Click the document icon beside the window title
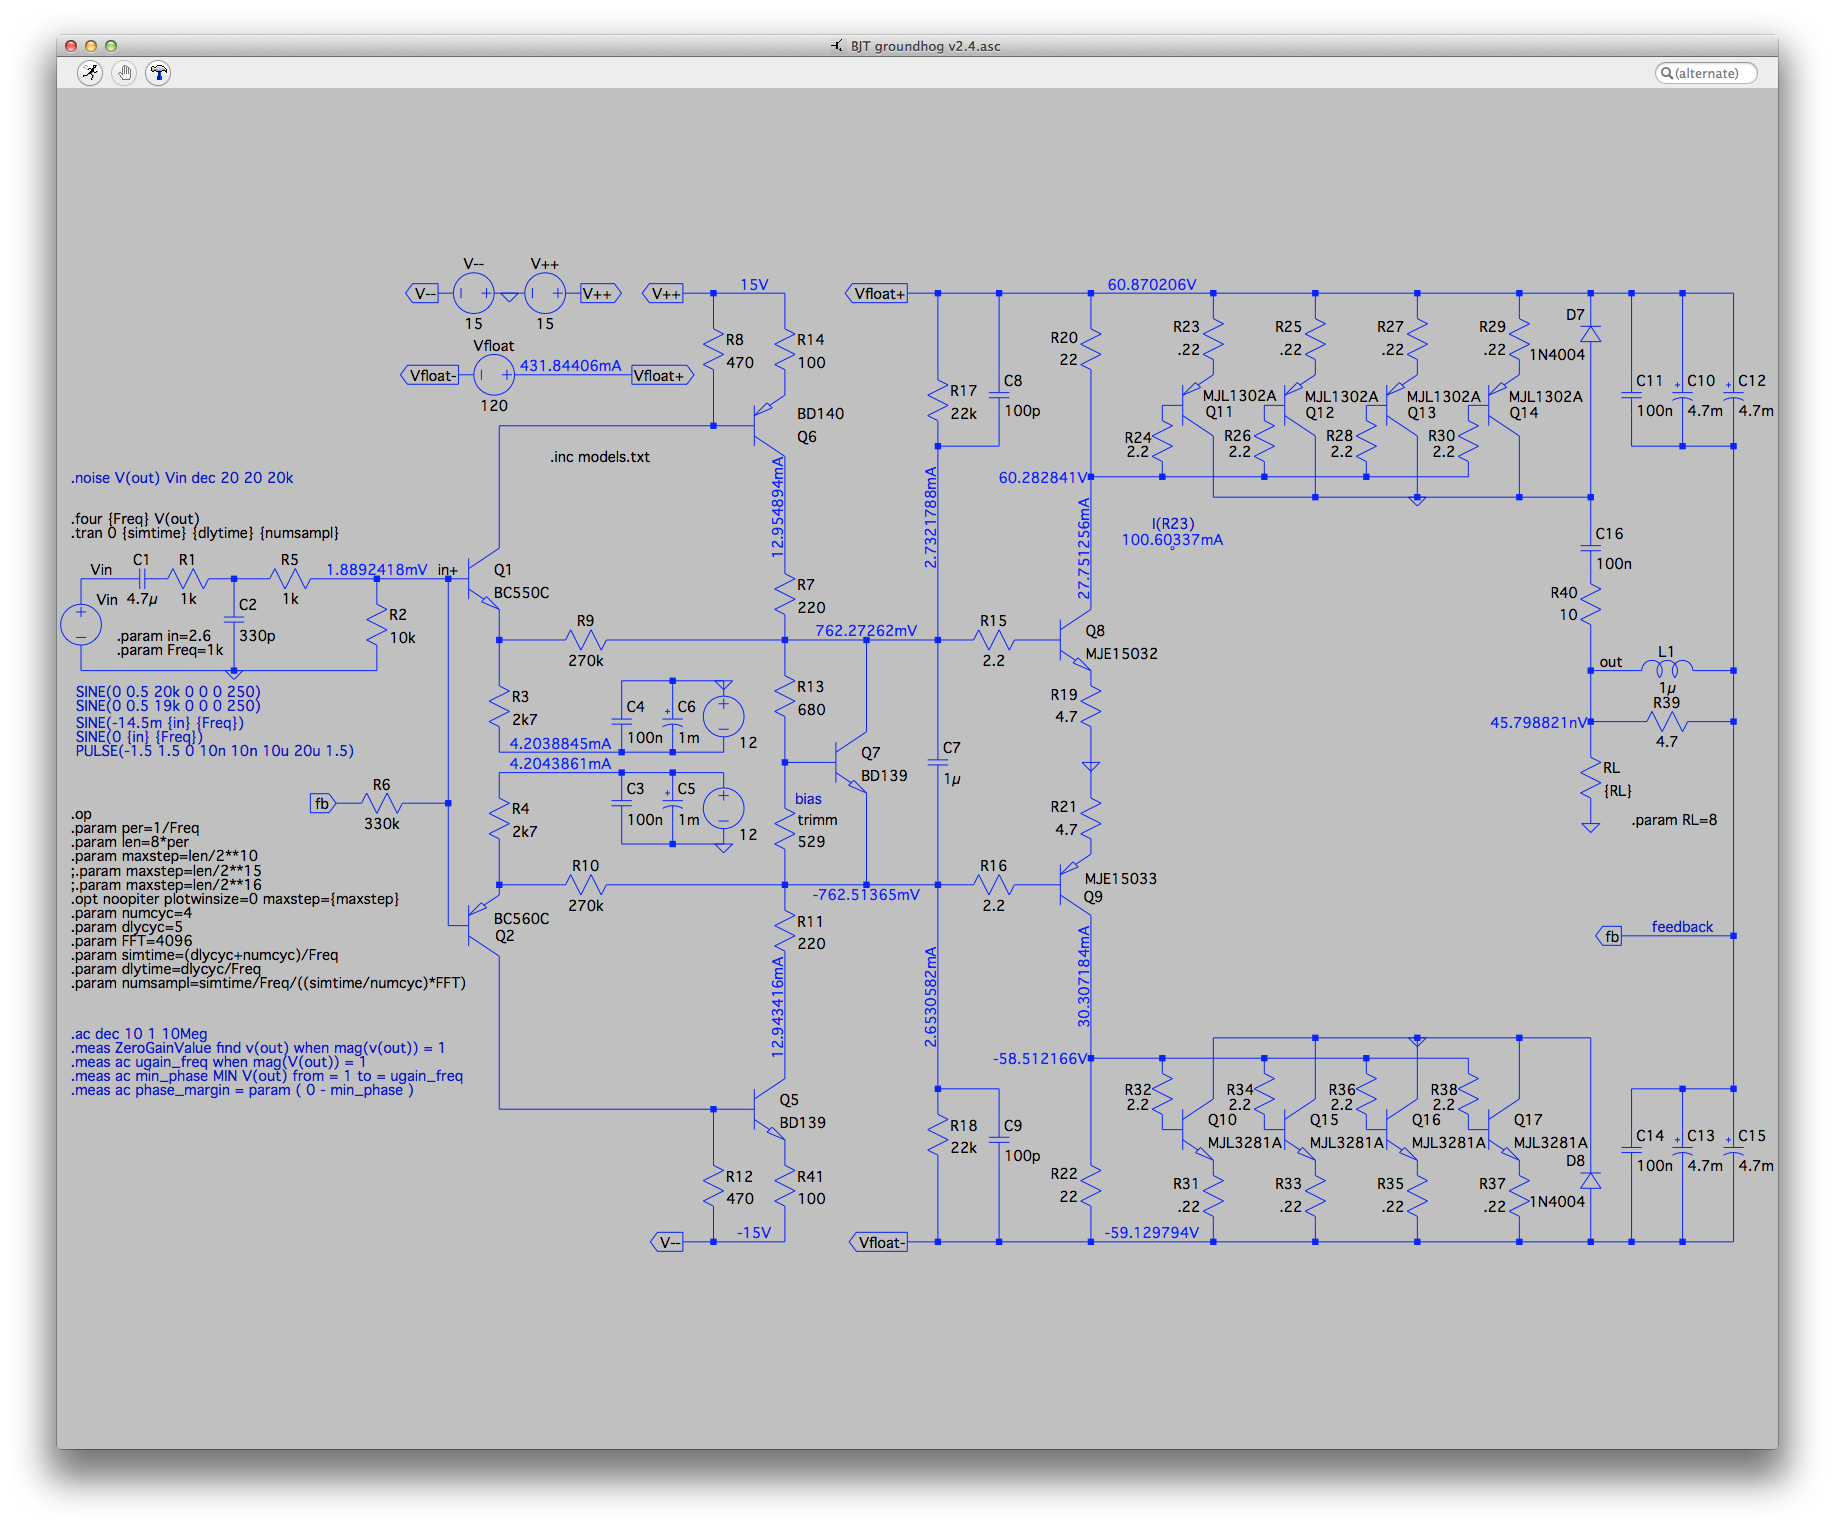1835x1528 pixels. coord(837,46)
